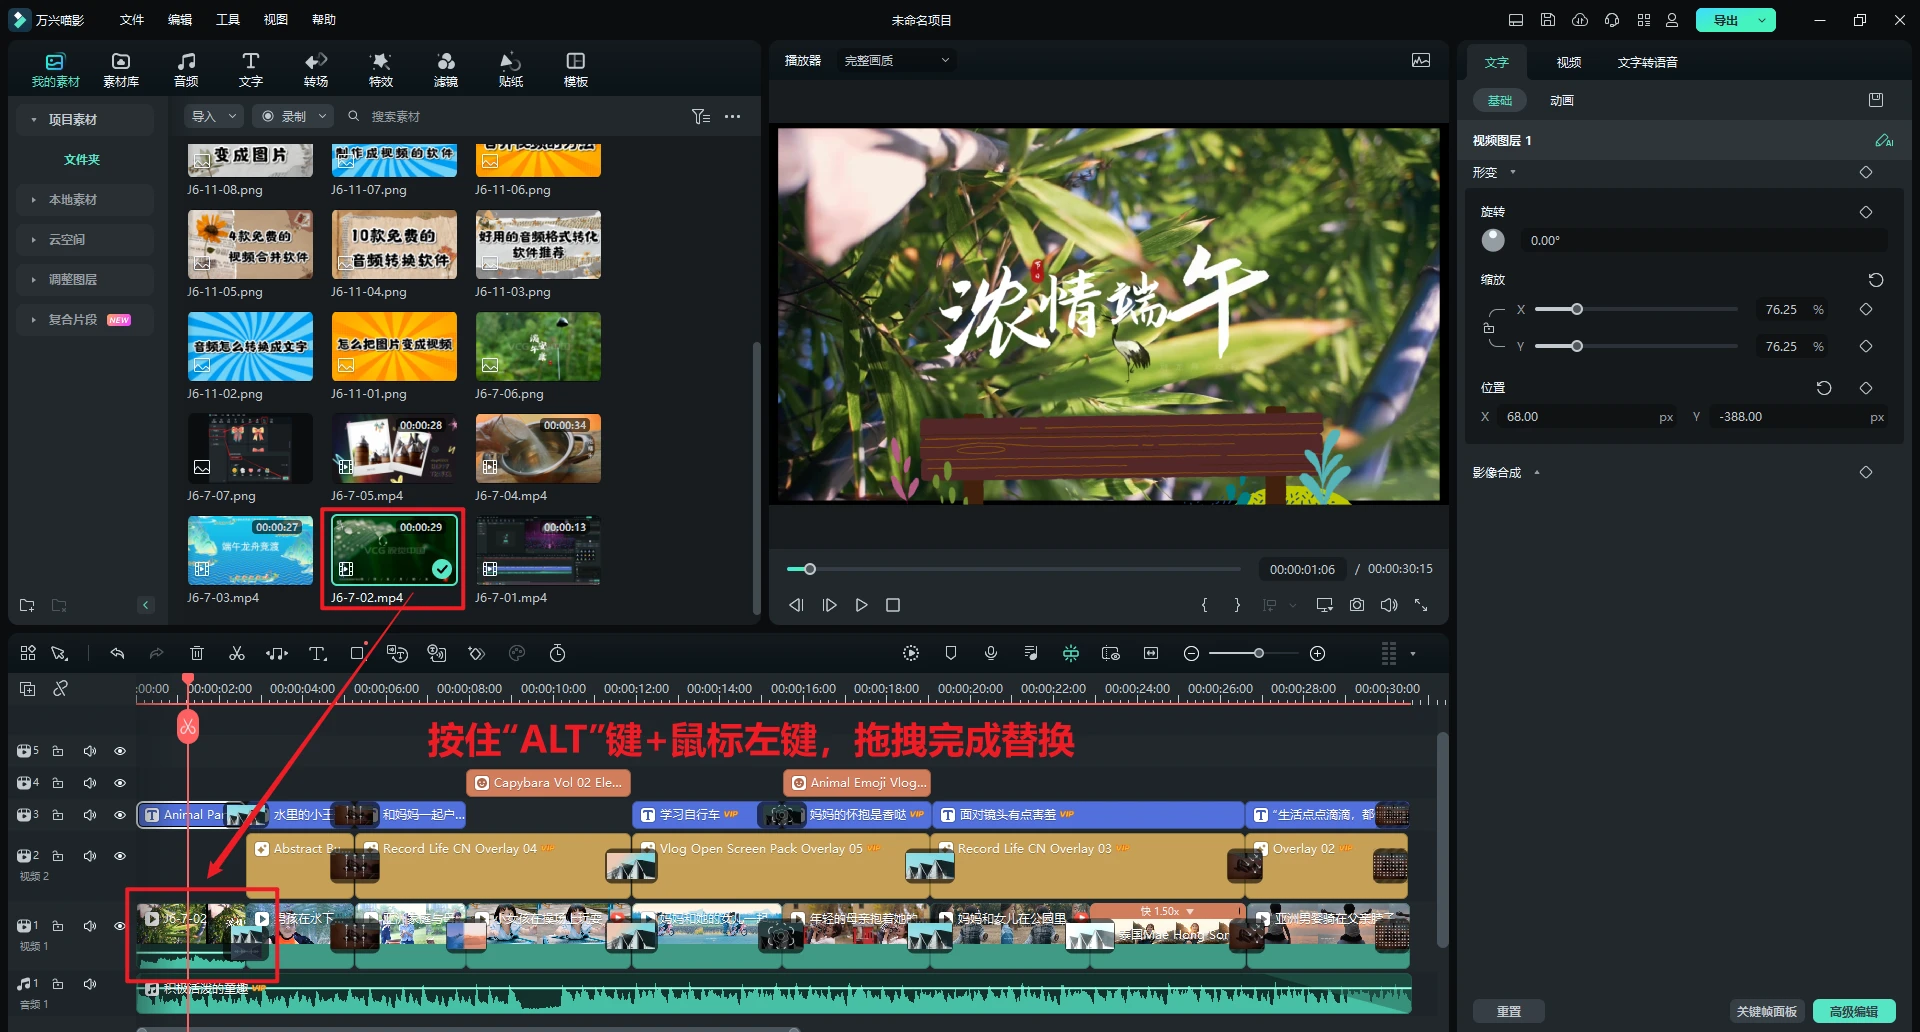Open the 工具 menu
Viewport: 1920px width, 1032px height.
[228, 20]
